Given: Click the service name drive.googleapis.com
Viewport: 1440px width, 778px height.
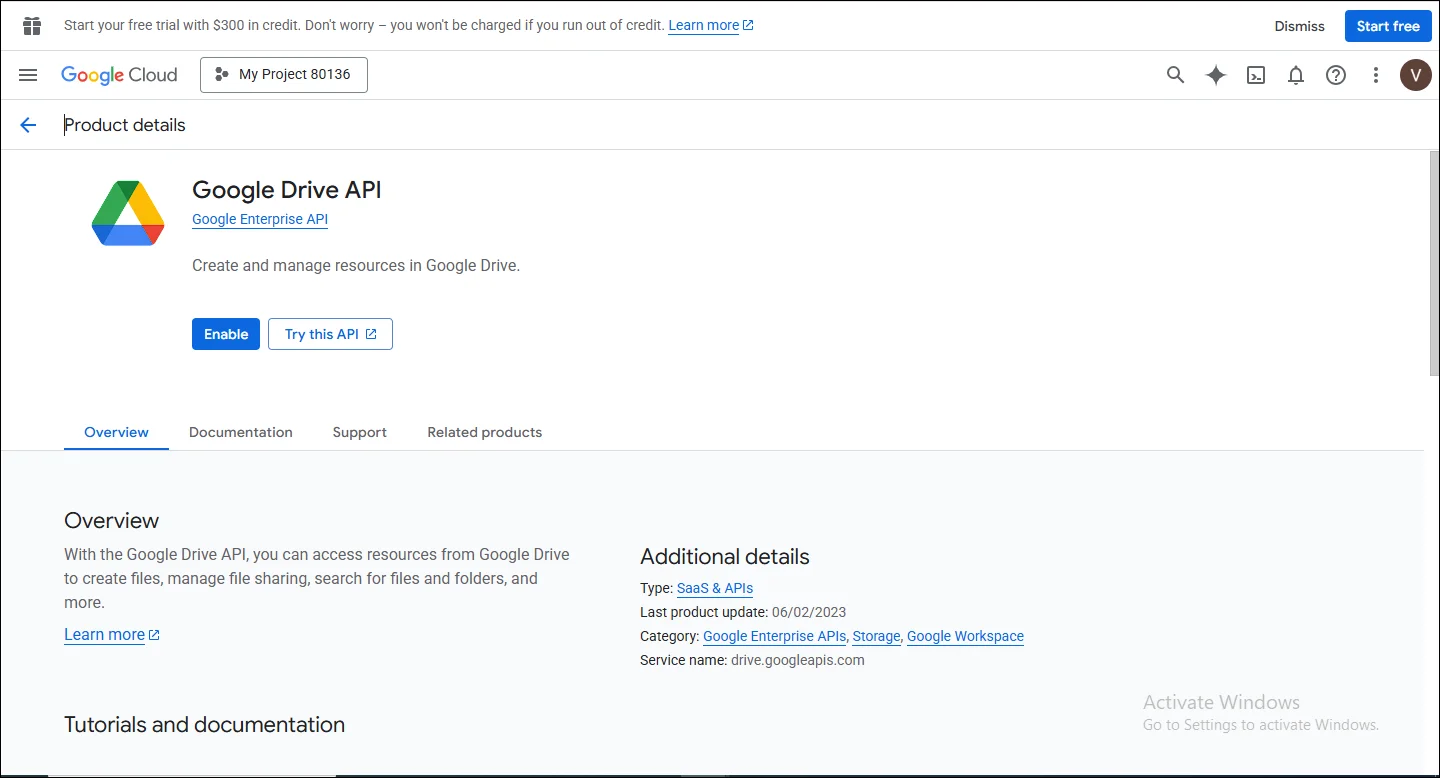Looking at the screenshot, I should coord(798,660).
